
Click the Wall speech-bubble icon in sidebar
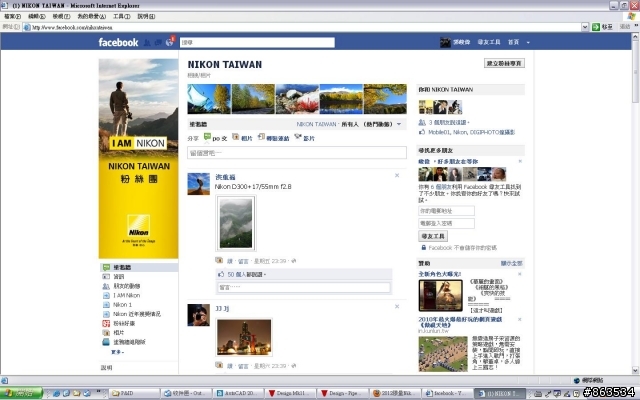pos(106,267)
